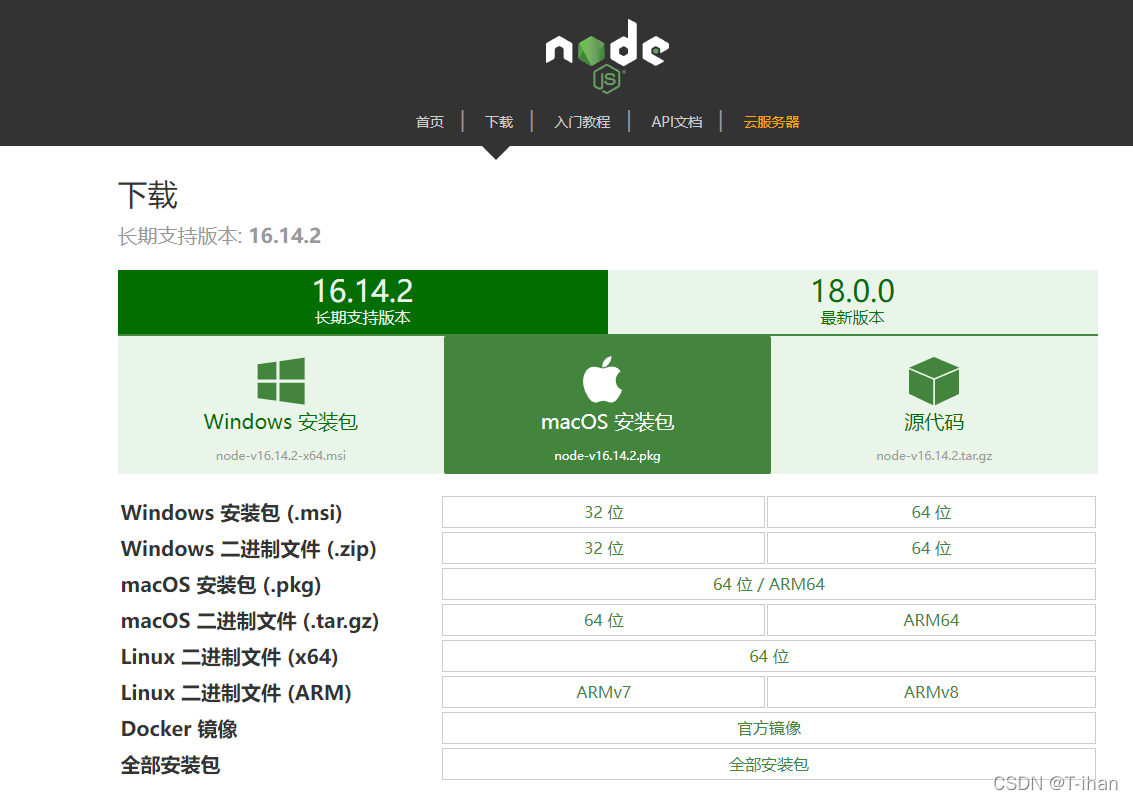1133x800 pixels.
Task: Click the 下载 page heading
Action: click(x=148, y=196)
